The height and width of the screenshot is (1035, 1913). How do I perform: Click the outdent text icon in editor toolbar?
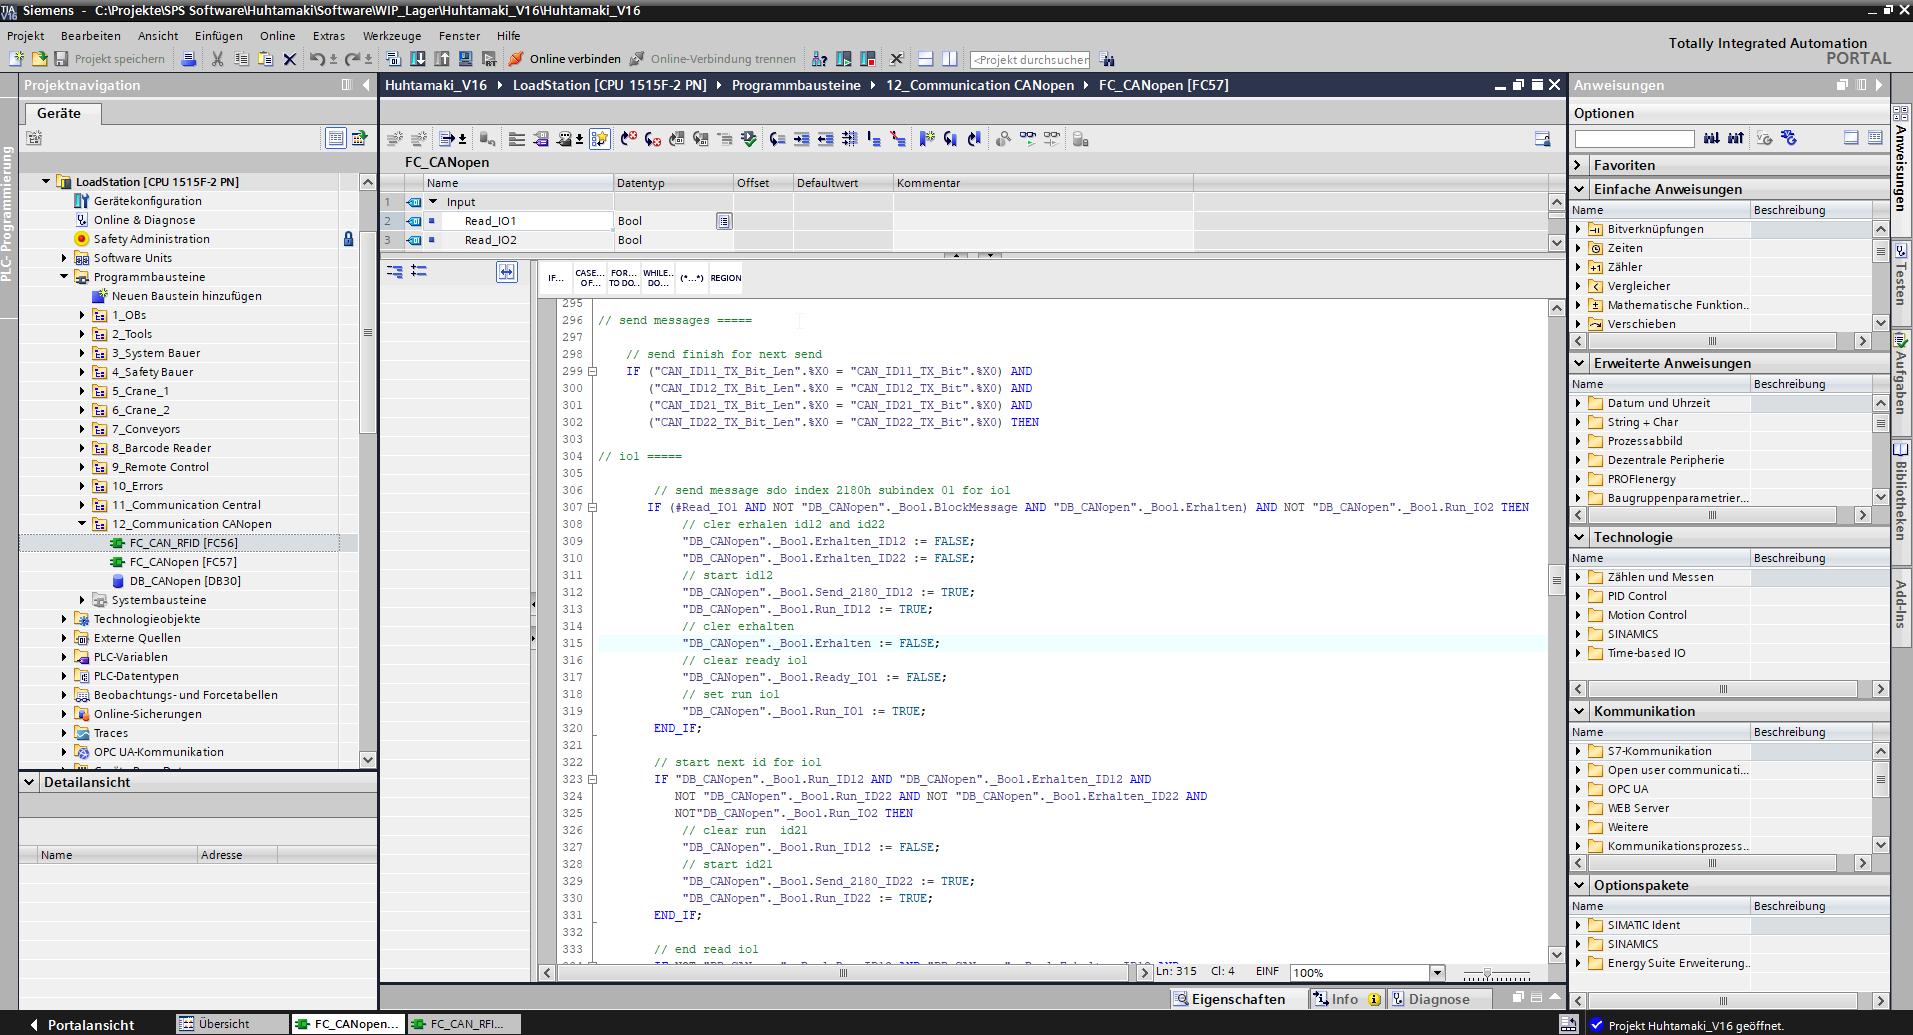[x=825, y=139]
